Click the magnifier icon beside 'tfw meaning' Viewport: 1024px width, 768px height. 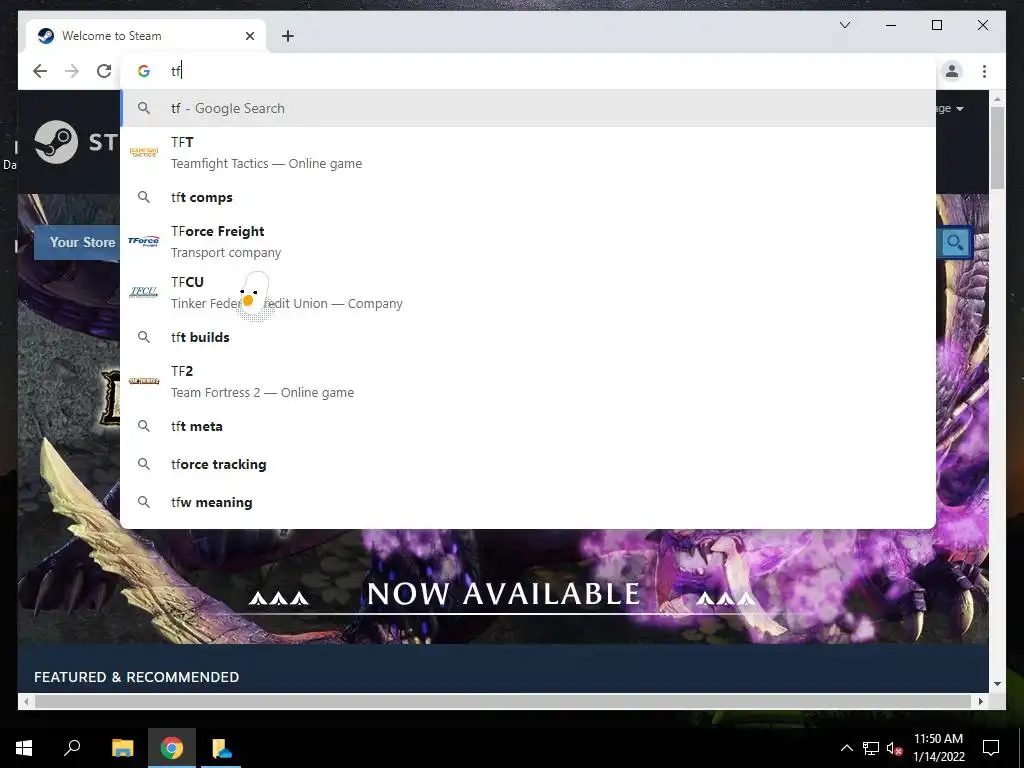144,502
